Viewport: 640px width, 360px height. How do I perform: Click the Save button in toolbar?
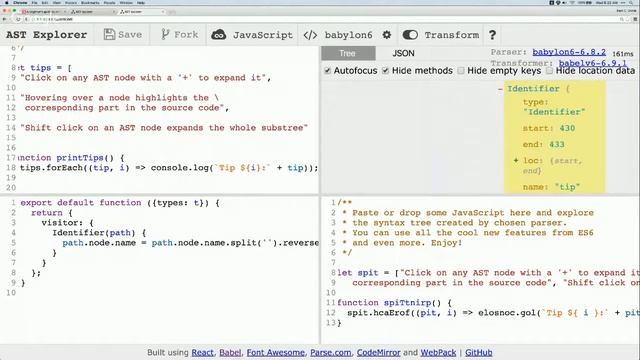123,35
